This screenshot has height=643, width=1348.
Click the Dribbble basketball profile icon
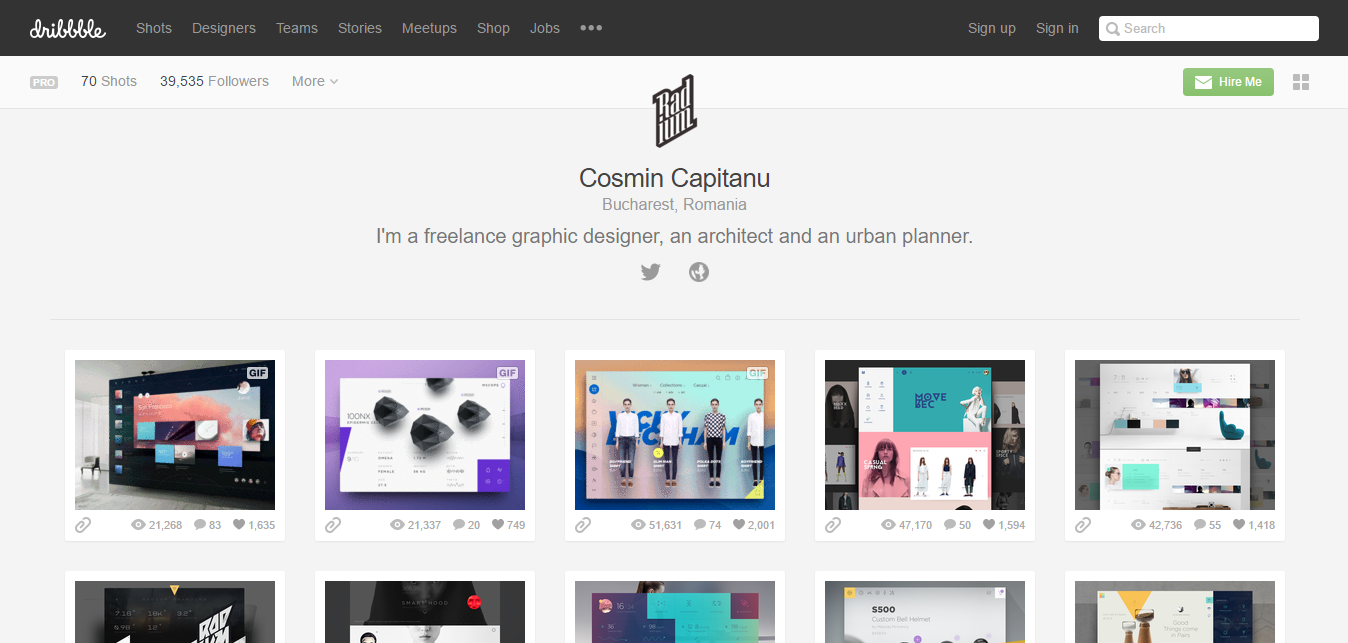[x=699, y=271]
